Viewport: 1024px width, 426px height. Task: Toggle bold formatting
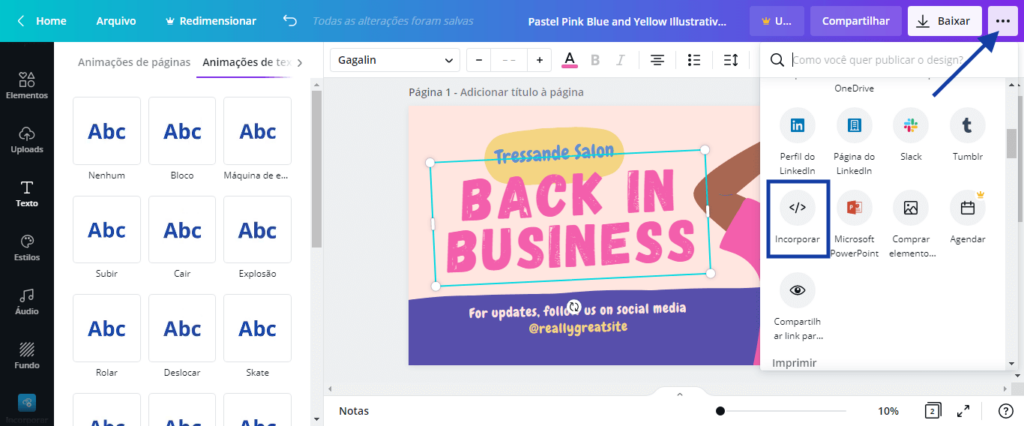click(x=595, y=60)
